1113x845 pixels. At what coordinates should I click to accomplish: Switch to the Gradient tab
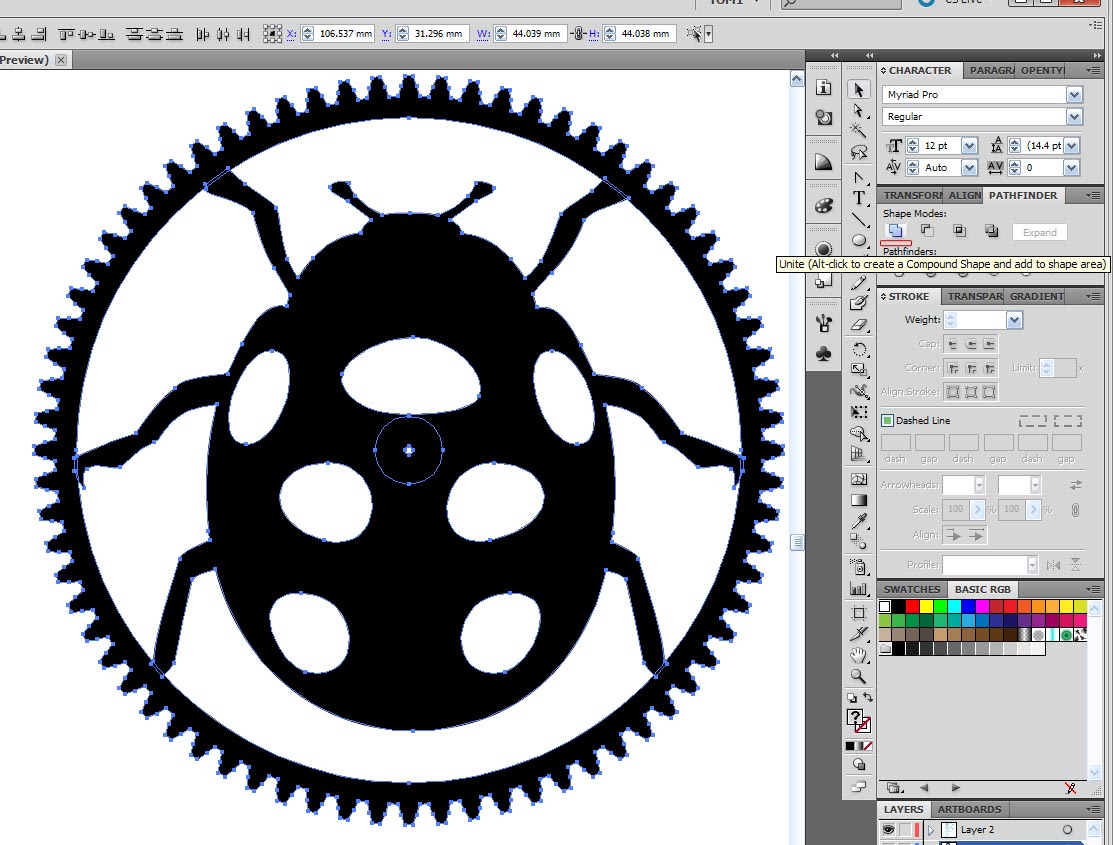[x=1036, y=296]
